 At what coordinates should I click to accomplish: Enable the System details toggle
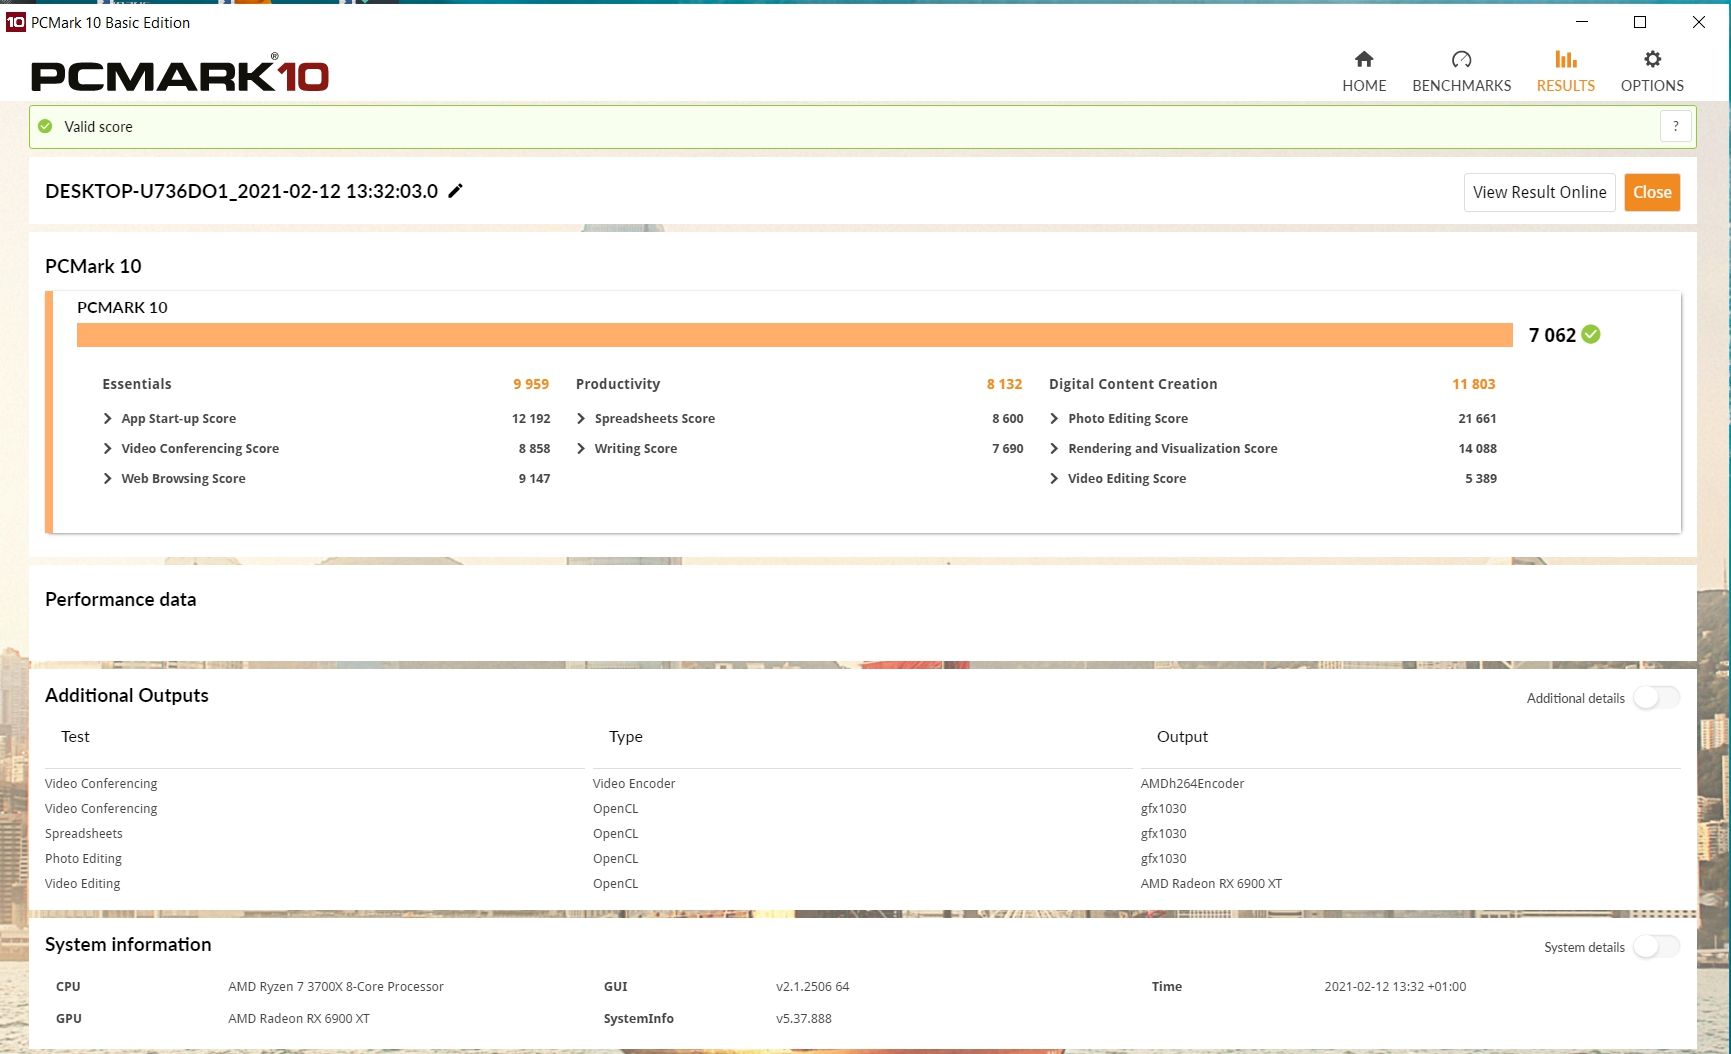tap(1656, 946)
